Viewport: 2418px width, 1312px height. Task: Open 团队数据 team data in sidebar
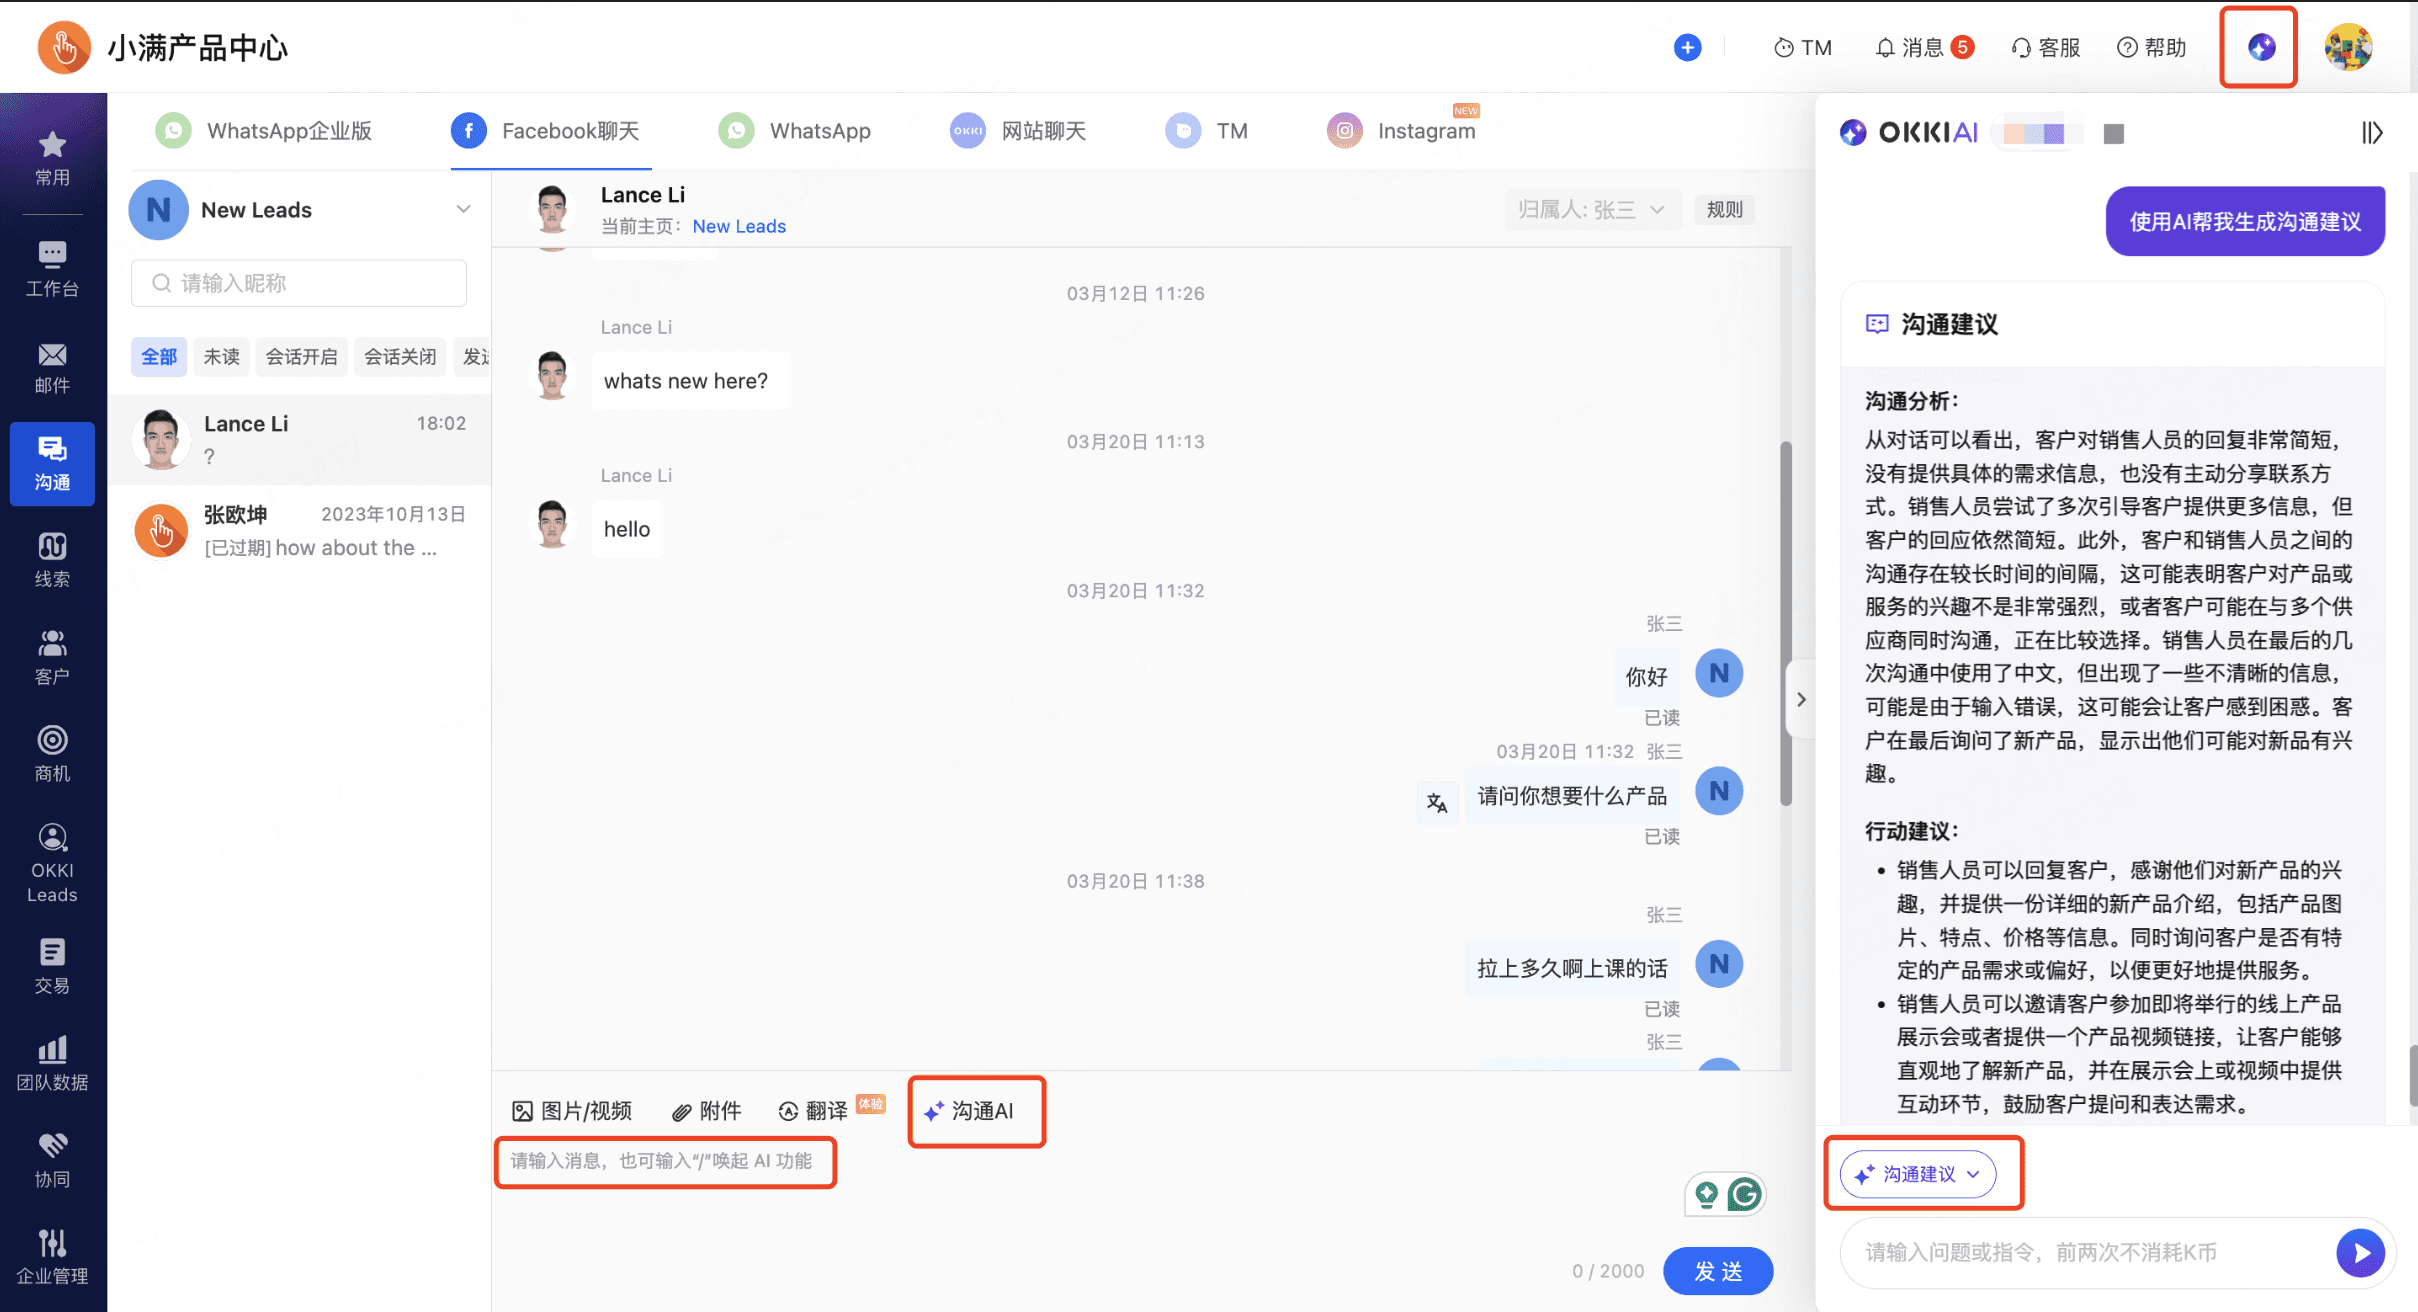pyautogui.click(x=52, y=1063)
